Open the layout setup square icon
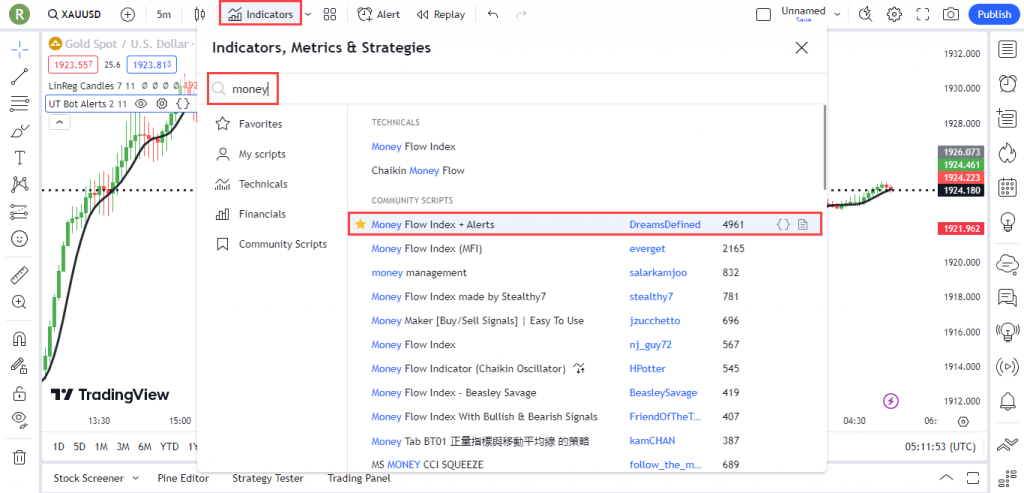This screenshot has width=1024, height=493. 763,14
